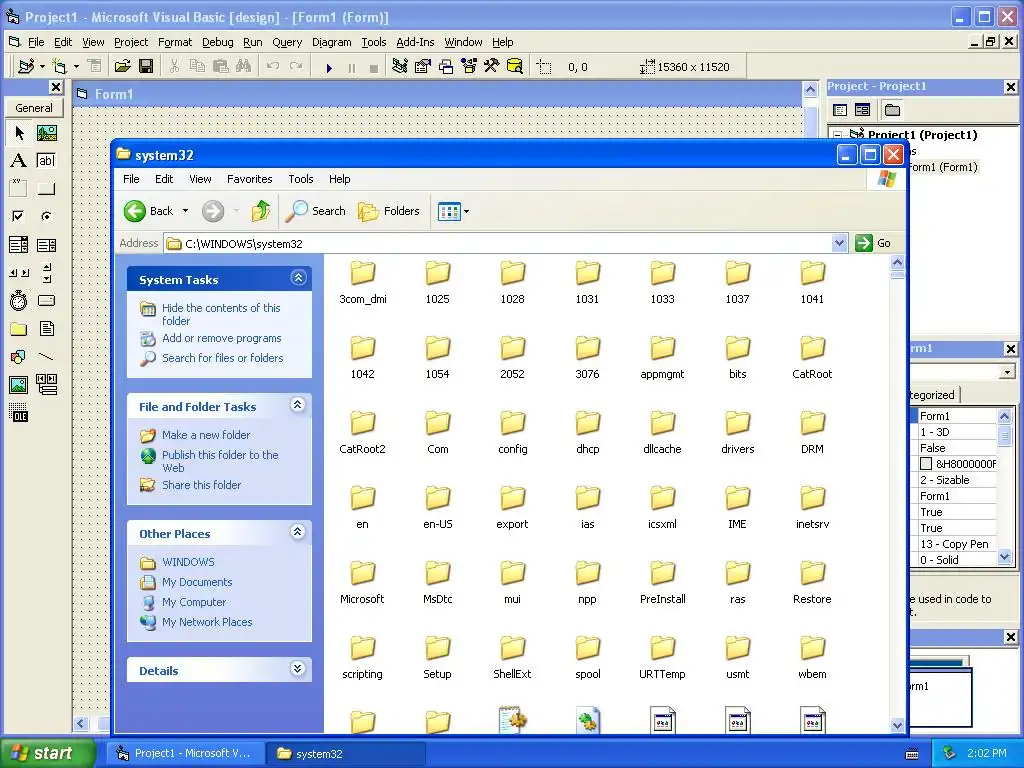Viewport: 1024px width, 768px height.
Task: Click the address field showing C:\WINDOWS\system32
Action: click(x=498, y=244)
